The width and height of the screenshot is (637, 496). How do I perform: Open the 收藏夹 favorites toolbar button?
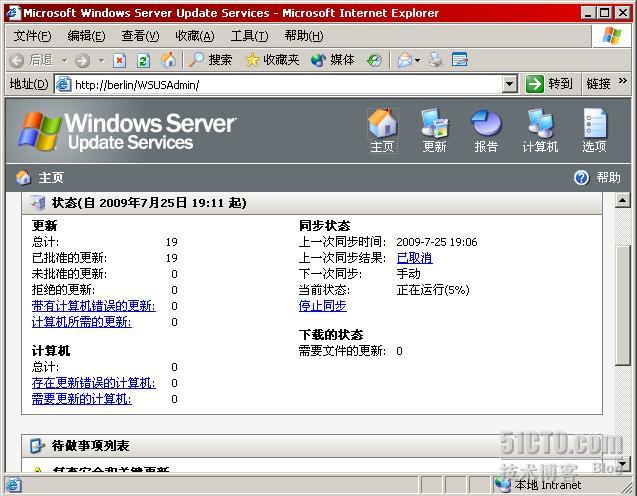pyautogui.click(x=272, y=61)
